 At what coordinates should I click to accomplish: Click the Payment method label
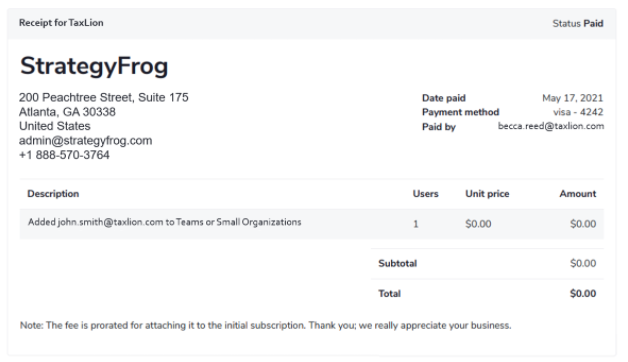(461, 112)
